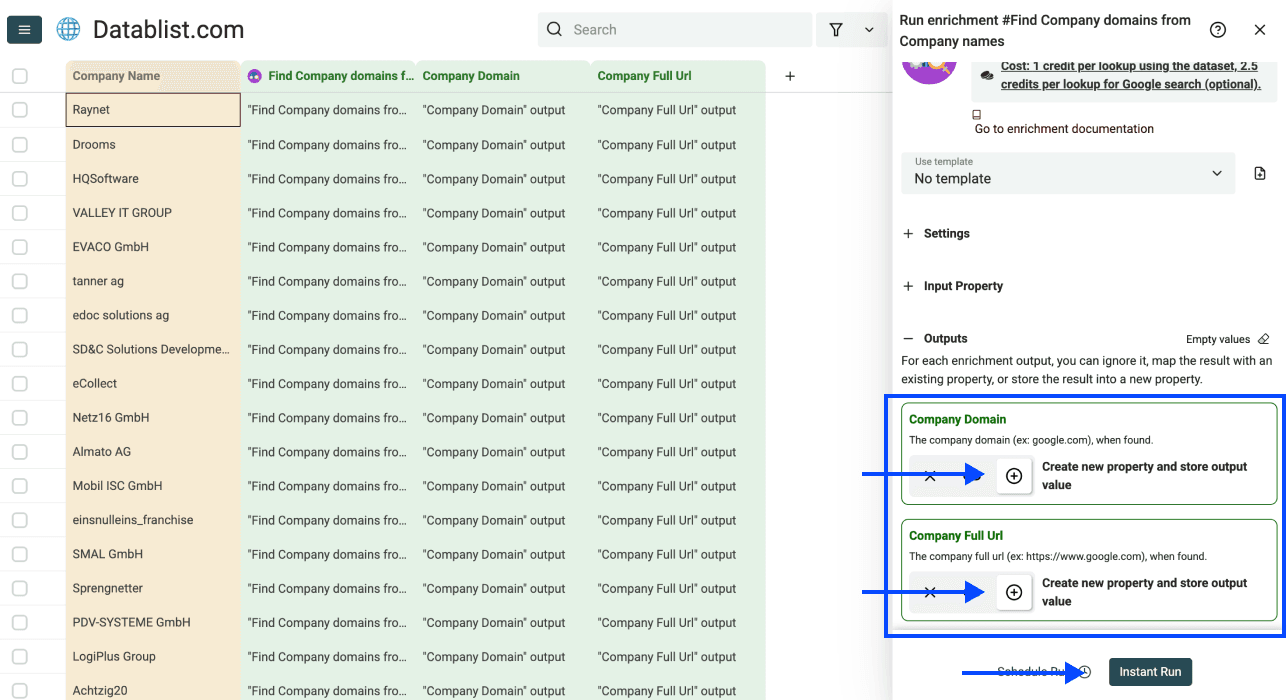
Task: Select the Company Name column header
Action: tap(115, 75)
